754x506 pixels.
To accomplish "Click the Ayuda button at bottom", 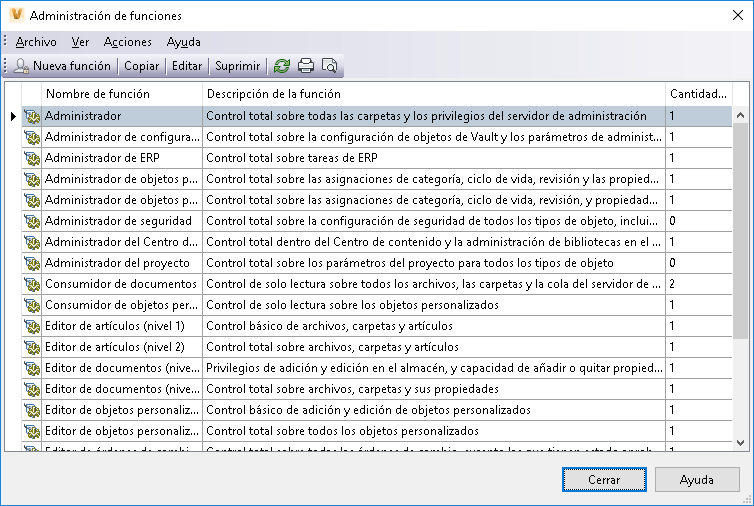I will (697, 479).
